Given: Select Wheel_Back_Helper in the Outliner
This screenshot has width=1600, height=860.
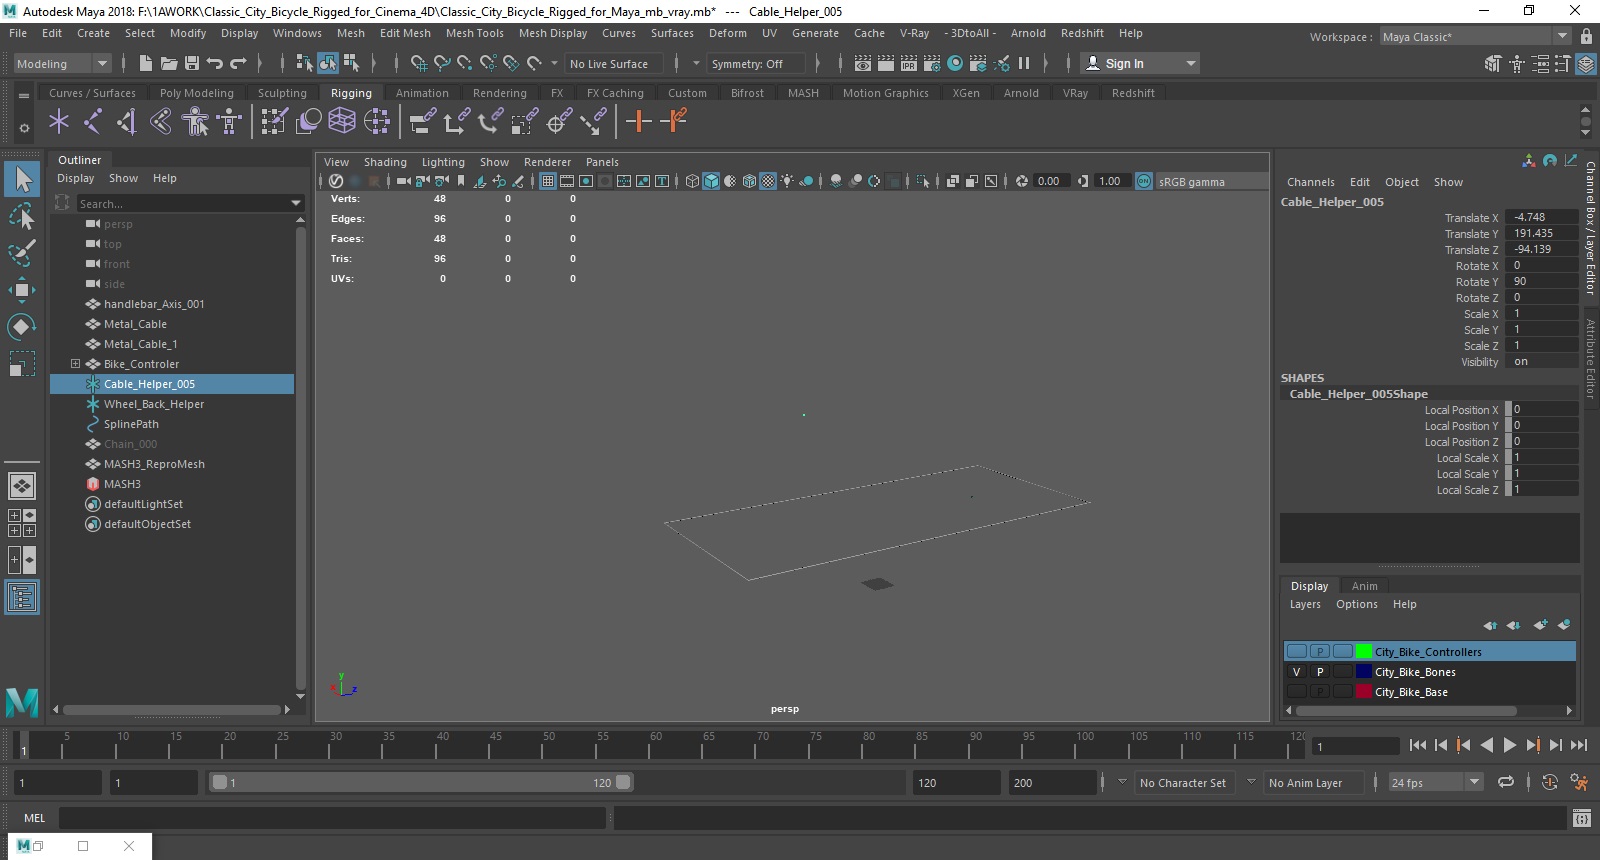Looking at the screenshot, I should point(153,404).
